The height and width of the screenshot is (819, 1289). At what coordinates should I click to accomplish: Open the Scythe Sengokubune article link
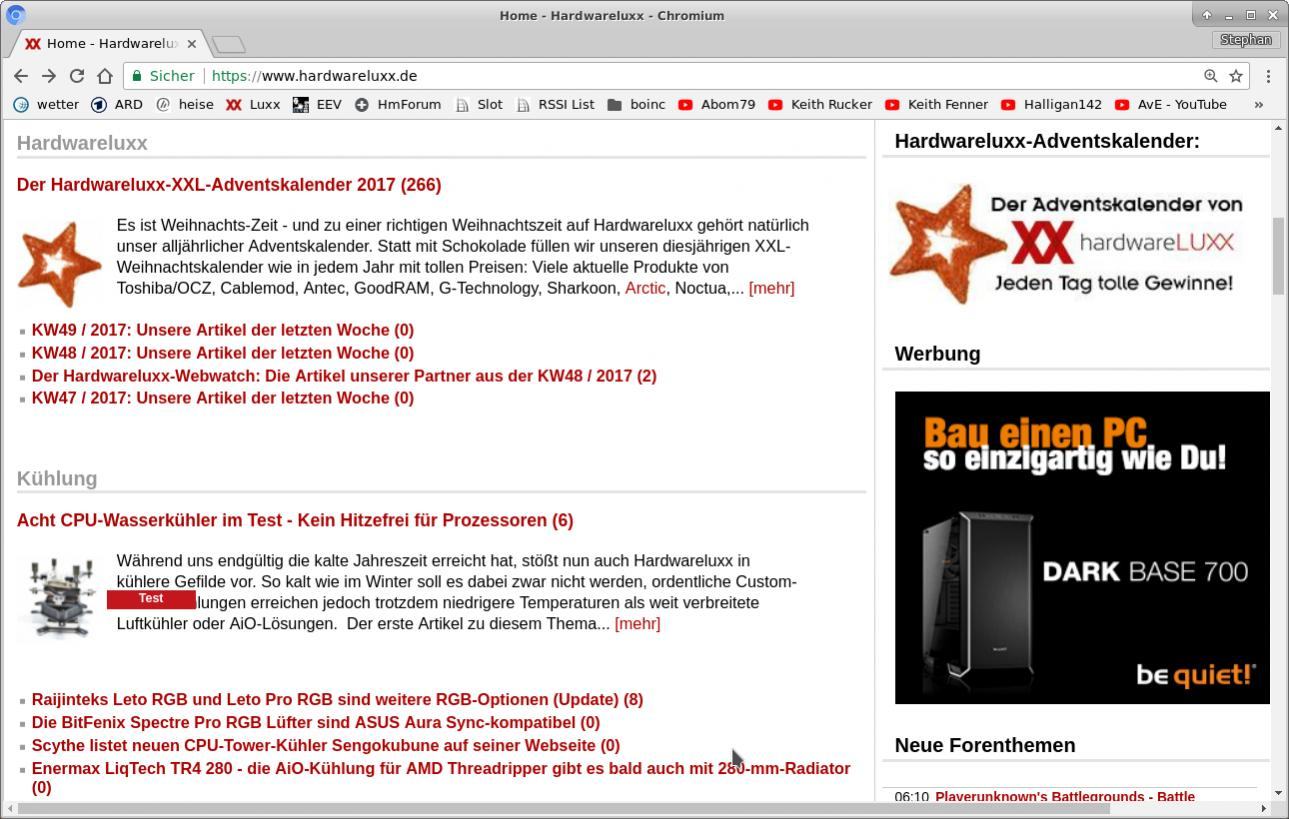(x=325, y=746)
